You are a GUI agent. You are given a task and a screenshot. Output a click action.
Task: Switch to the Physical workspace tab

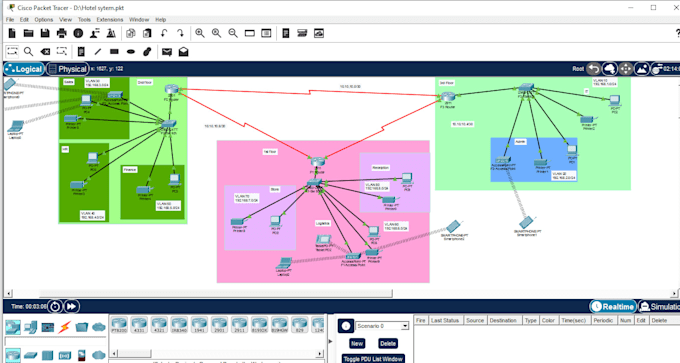click(x=68, y=69)
